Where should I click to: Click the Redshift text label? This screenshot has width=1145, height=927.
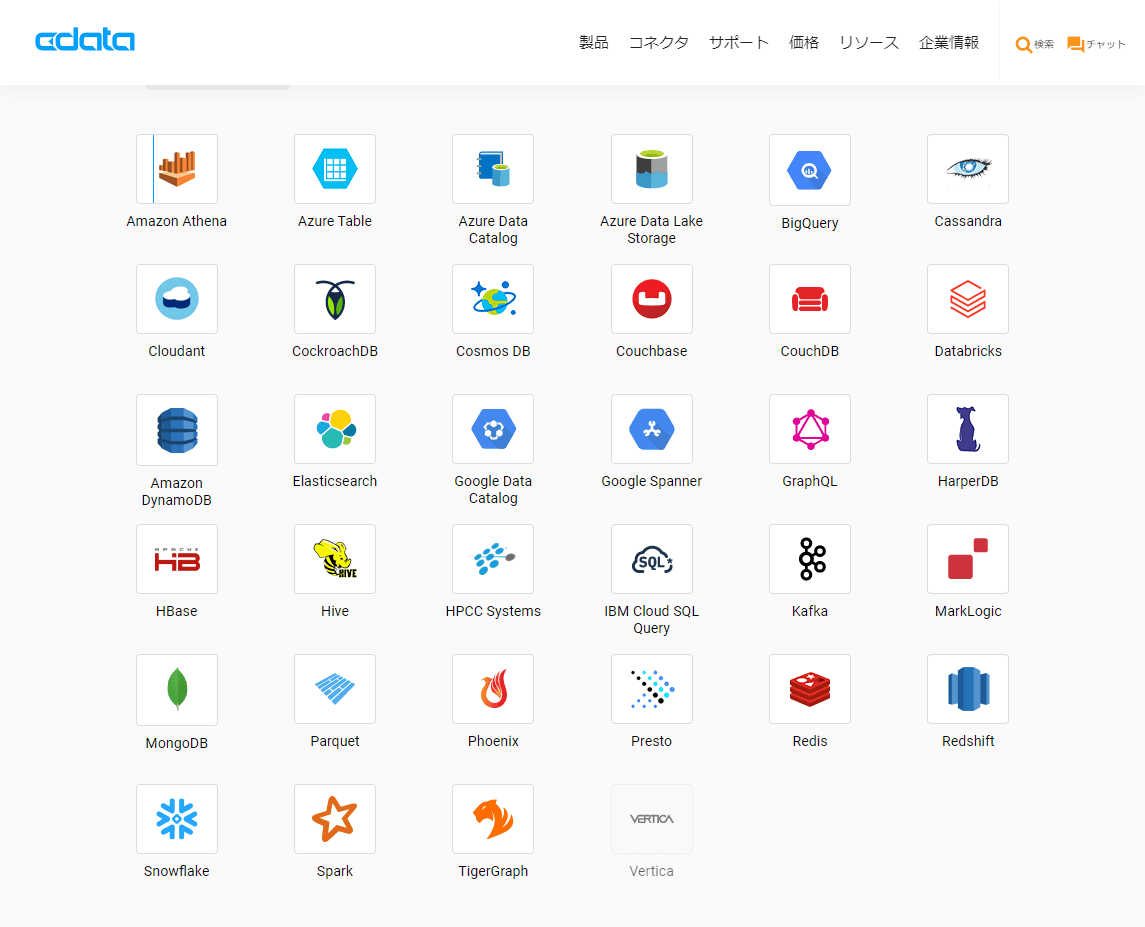point(968,741)
